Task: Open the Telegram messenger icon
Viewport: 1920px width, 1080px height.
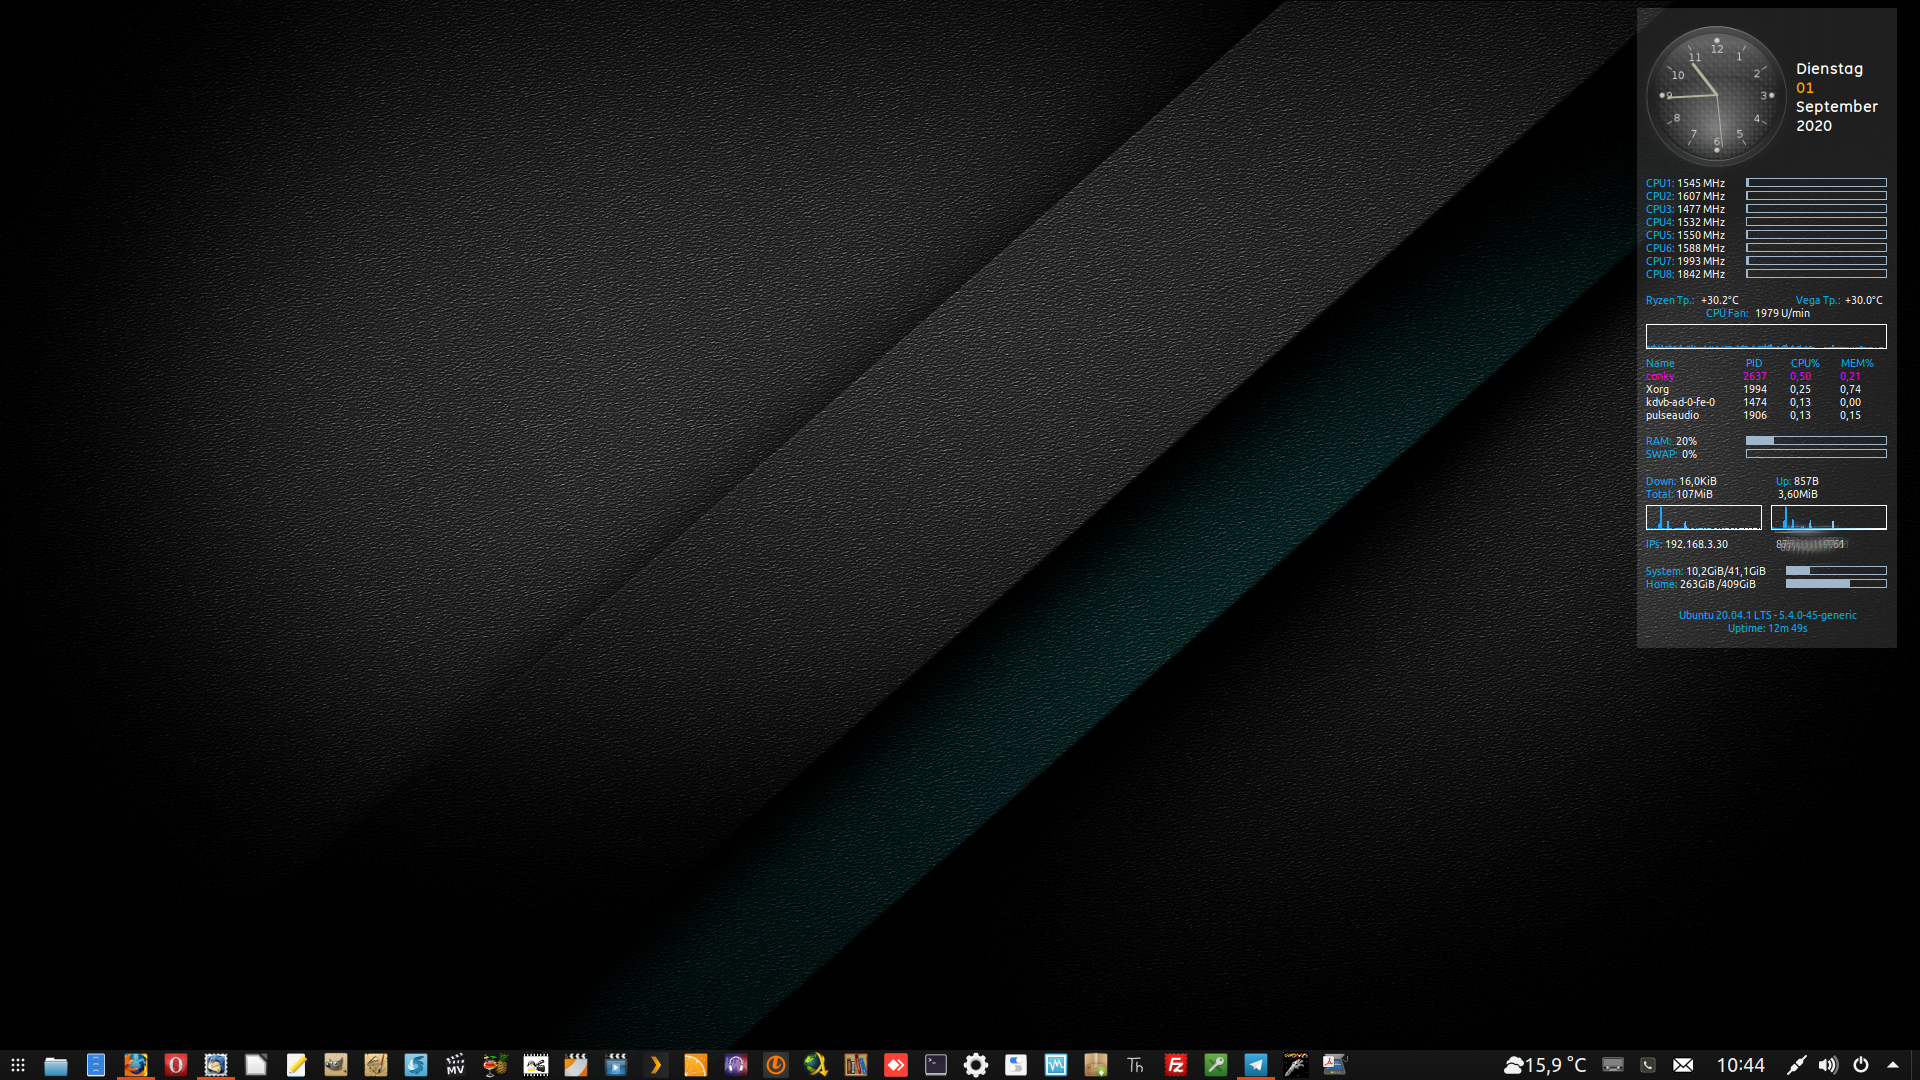Action: click(1256, 1065)
